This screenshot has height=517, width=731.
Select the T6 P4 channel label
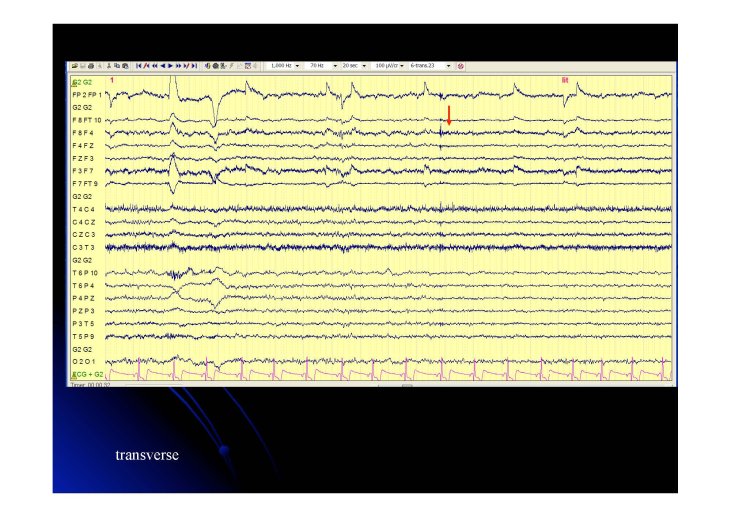tap(83, 285)
